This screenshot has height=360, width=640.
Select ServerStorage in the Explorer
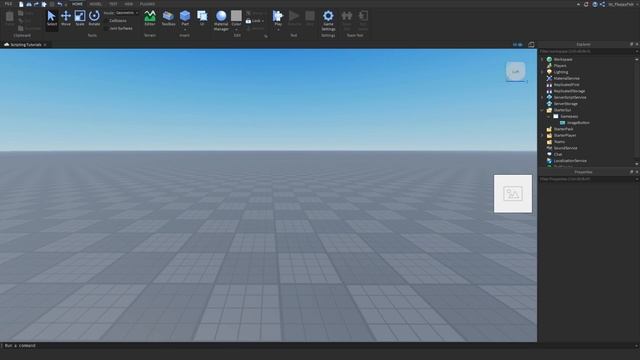click(x=565, y=104)
